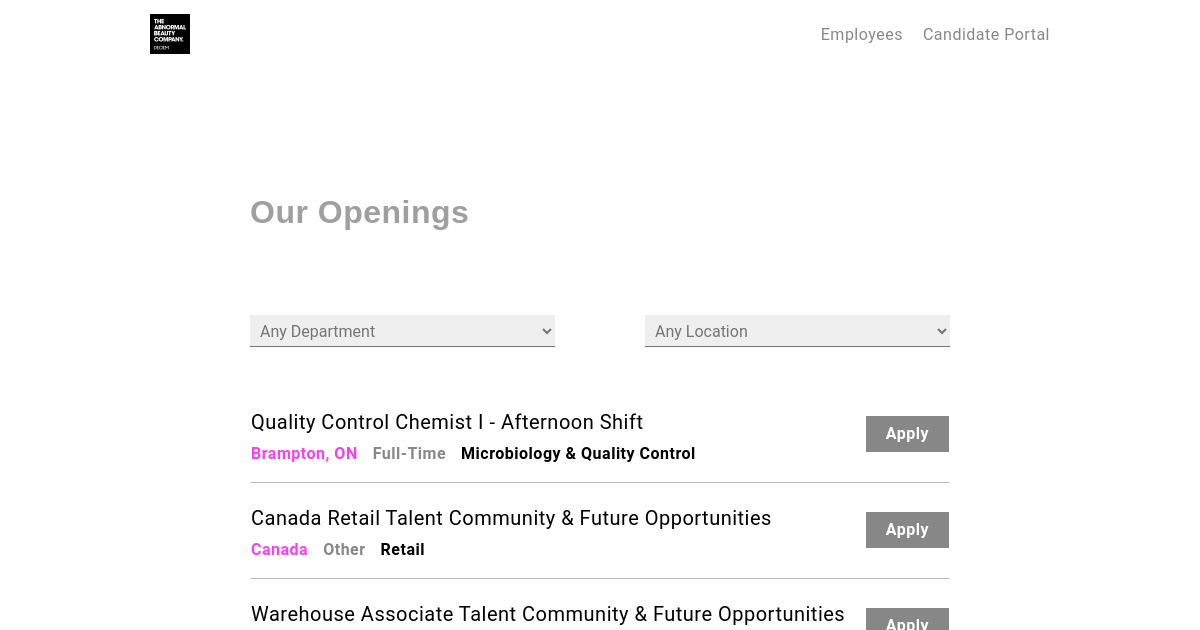
Task: Click the Brampton, ON location tag
Action: pyautogui.click(x=304, y=453)
